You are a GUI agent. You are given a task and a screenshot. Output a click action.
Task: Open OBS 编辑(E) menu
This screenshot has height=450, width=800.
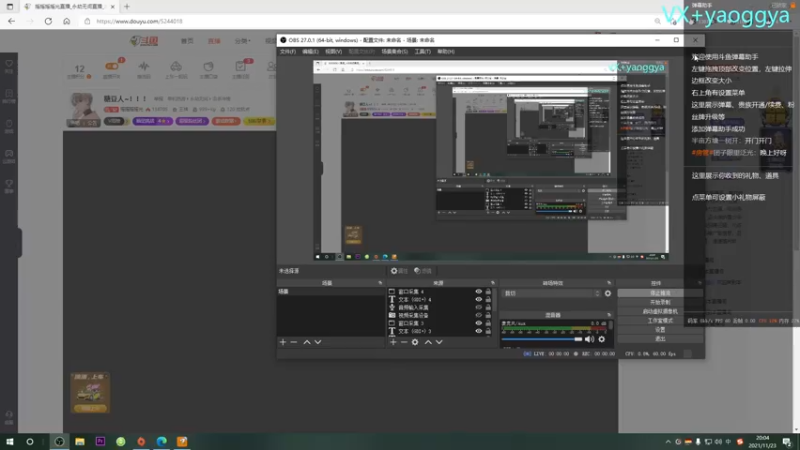tap(310, 52)
